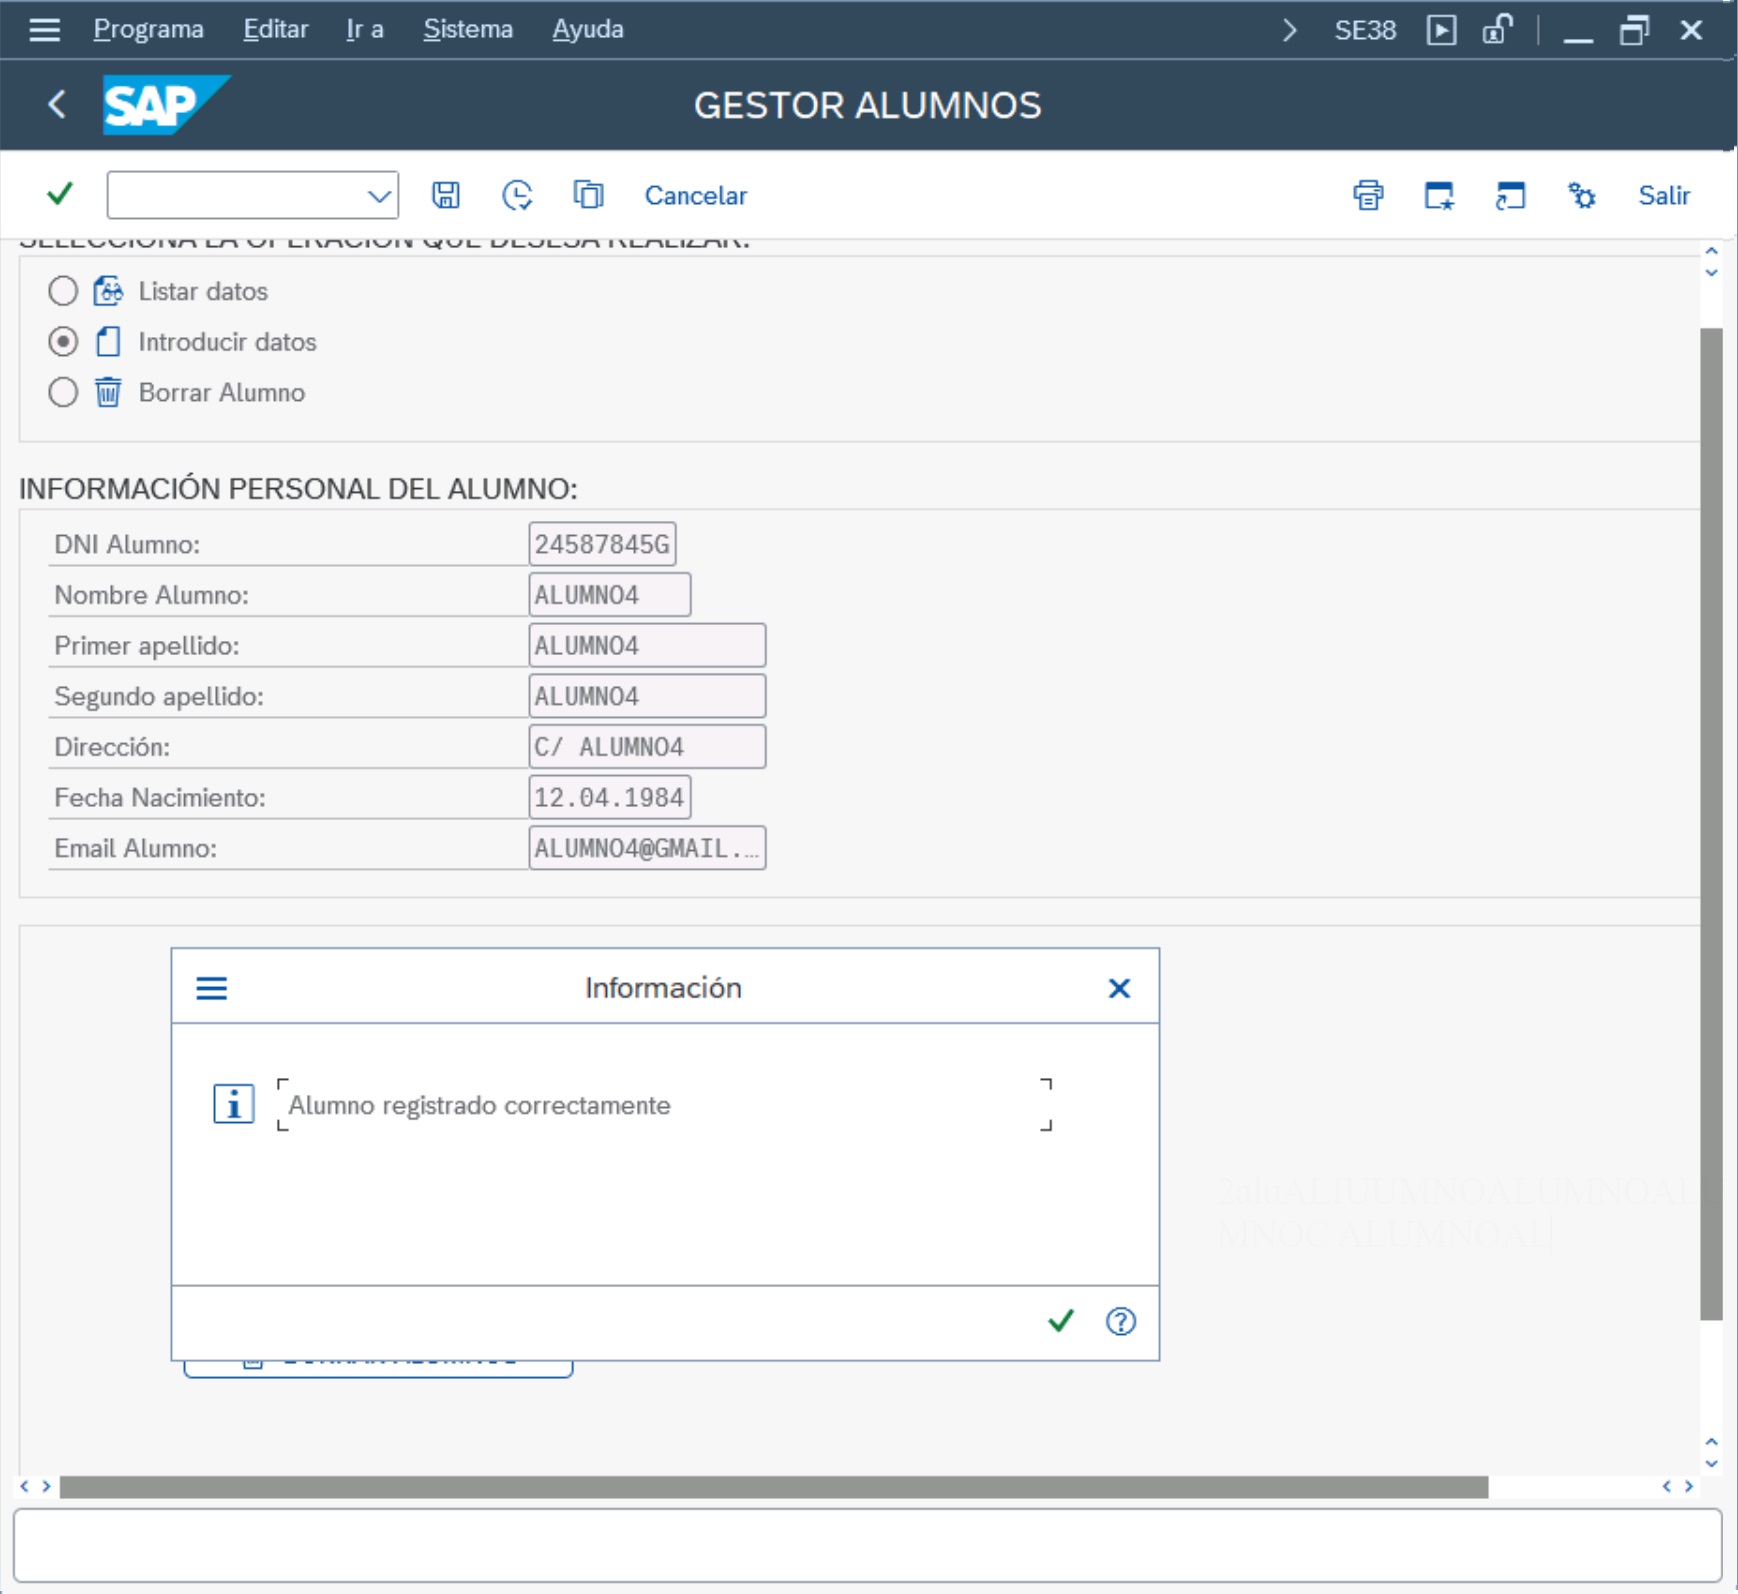The width and height of the screenshot is (1738, 1594).
Task: Click the Cancelar button
Action: pos(696,195)
